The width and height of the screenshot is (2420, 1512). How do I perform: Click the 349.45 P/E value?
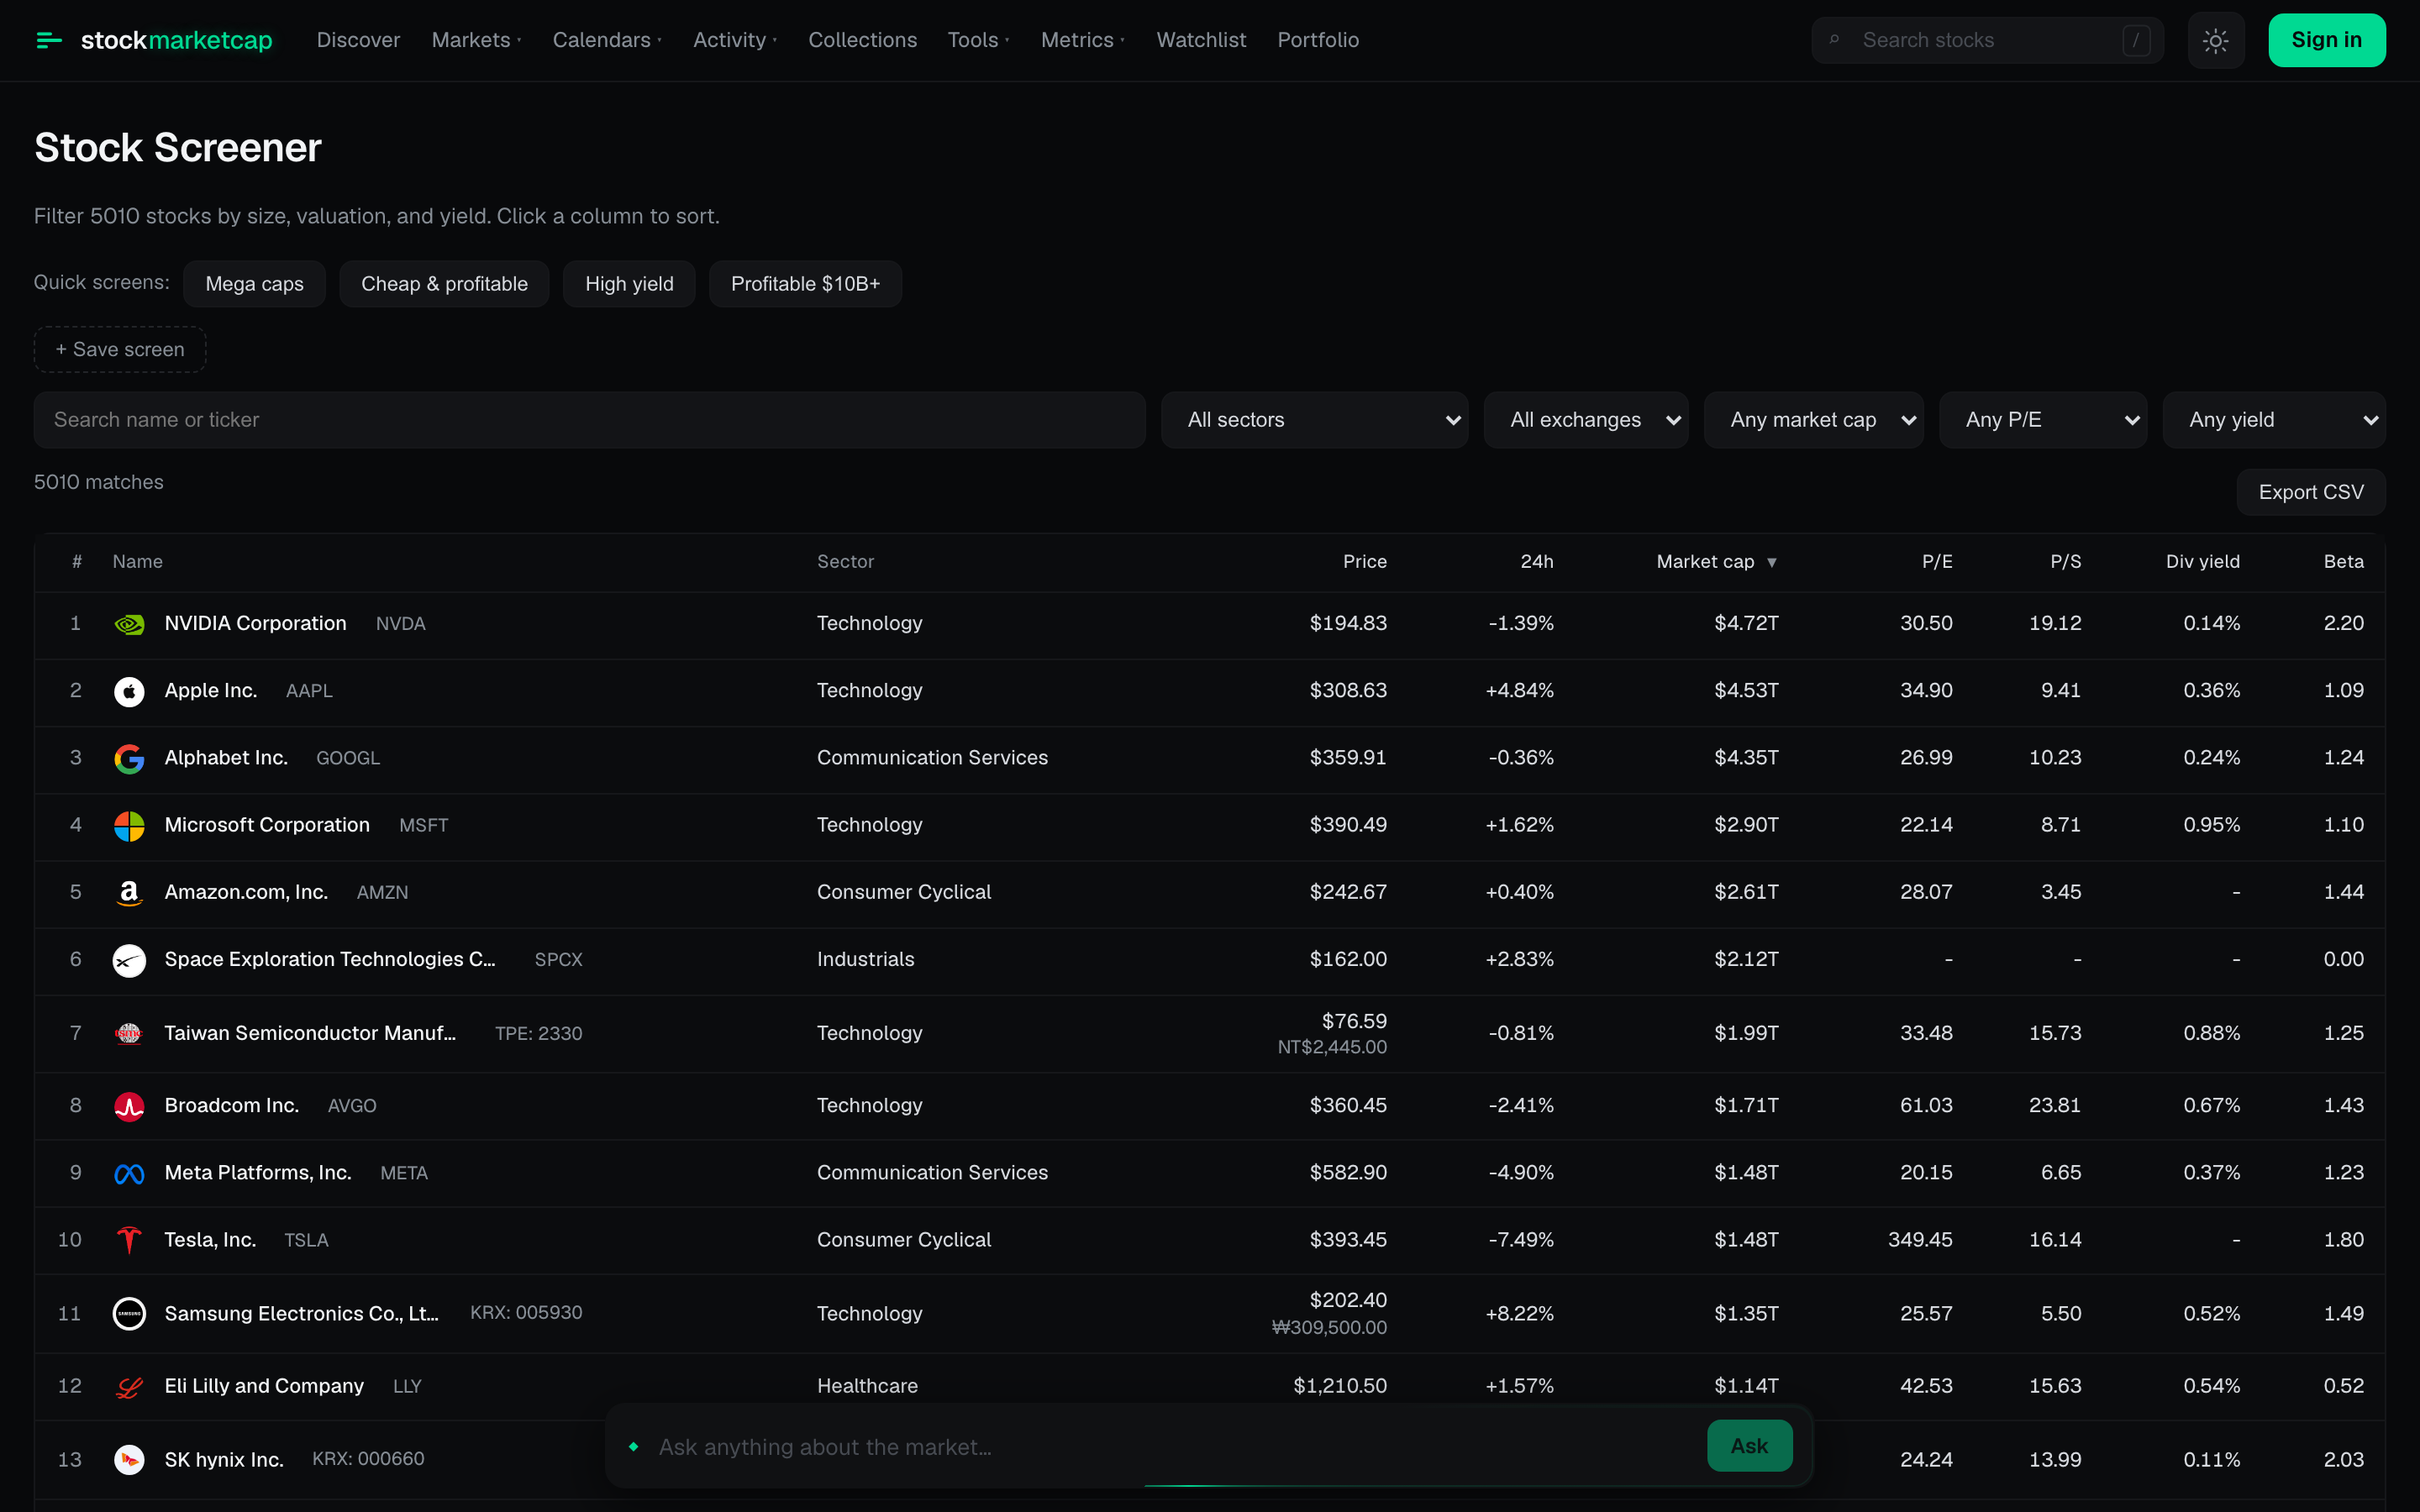coord(1920,1240)
